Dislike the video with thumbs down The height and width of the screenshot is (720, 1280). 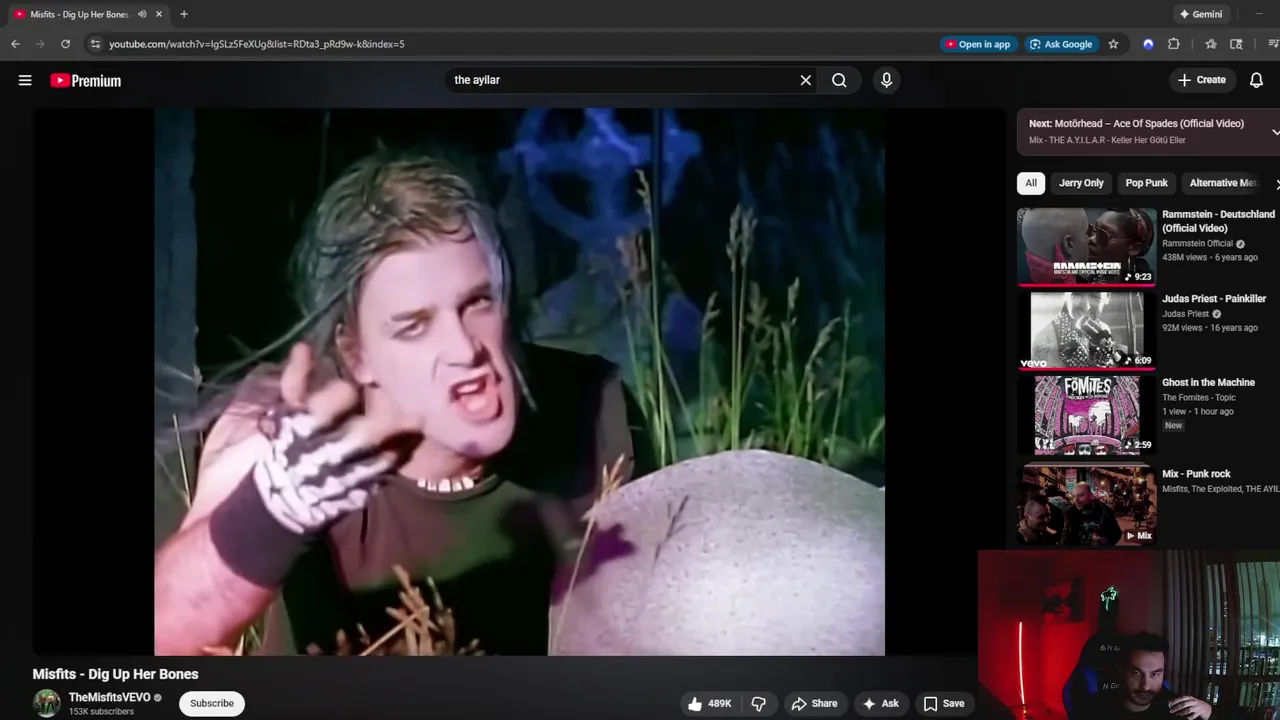click(759, 704)
